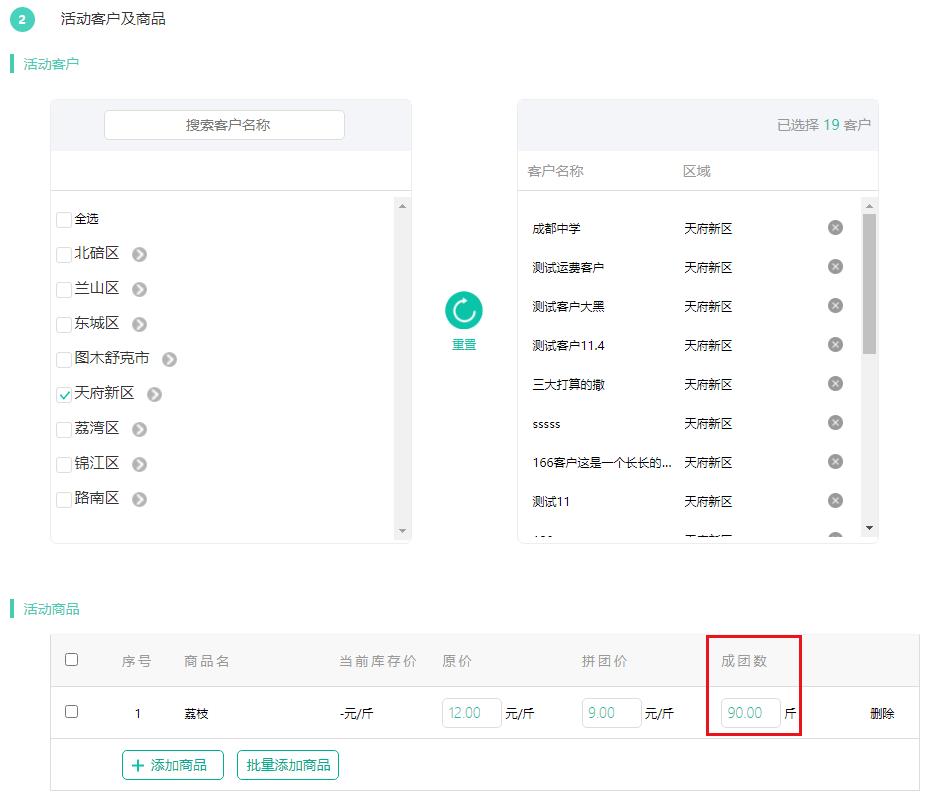The height and width of the screenshot is (799, 929).
Task: Click the 删除 link for 荔枝
Action: click(x=883, y=713)
